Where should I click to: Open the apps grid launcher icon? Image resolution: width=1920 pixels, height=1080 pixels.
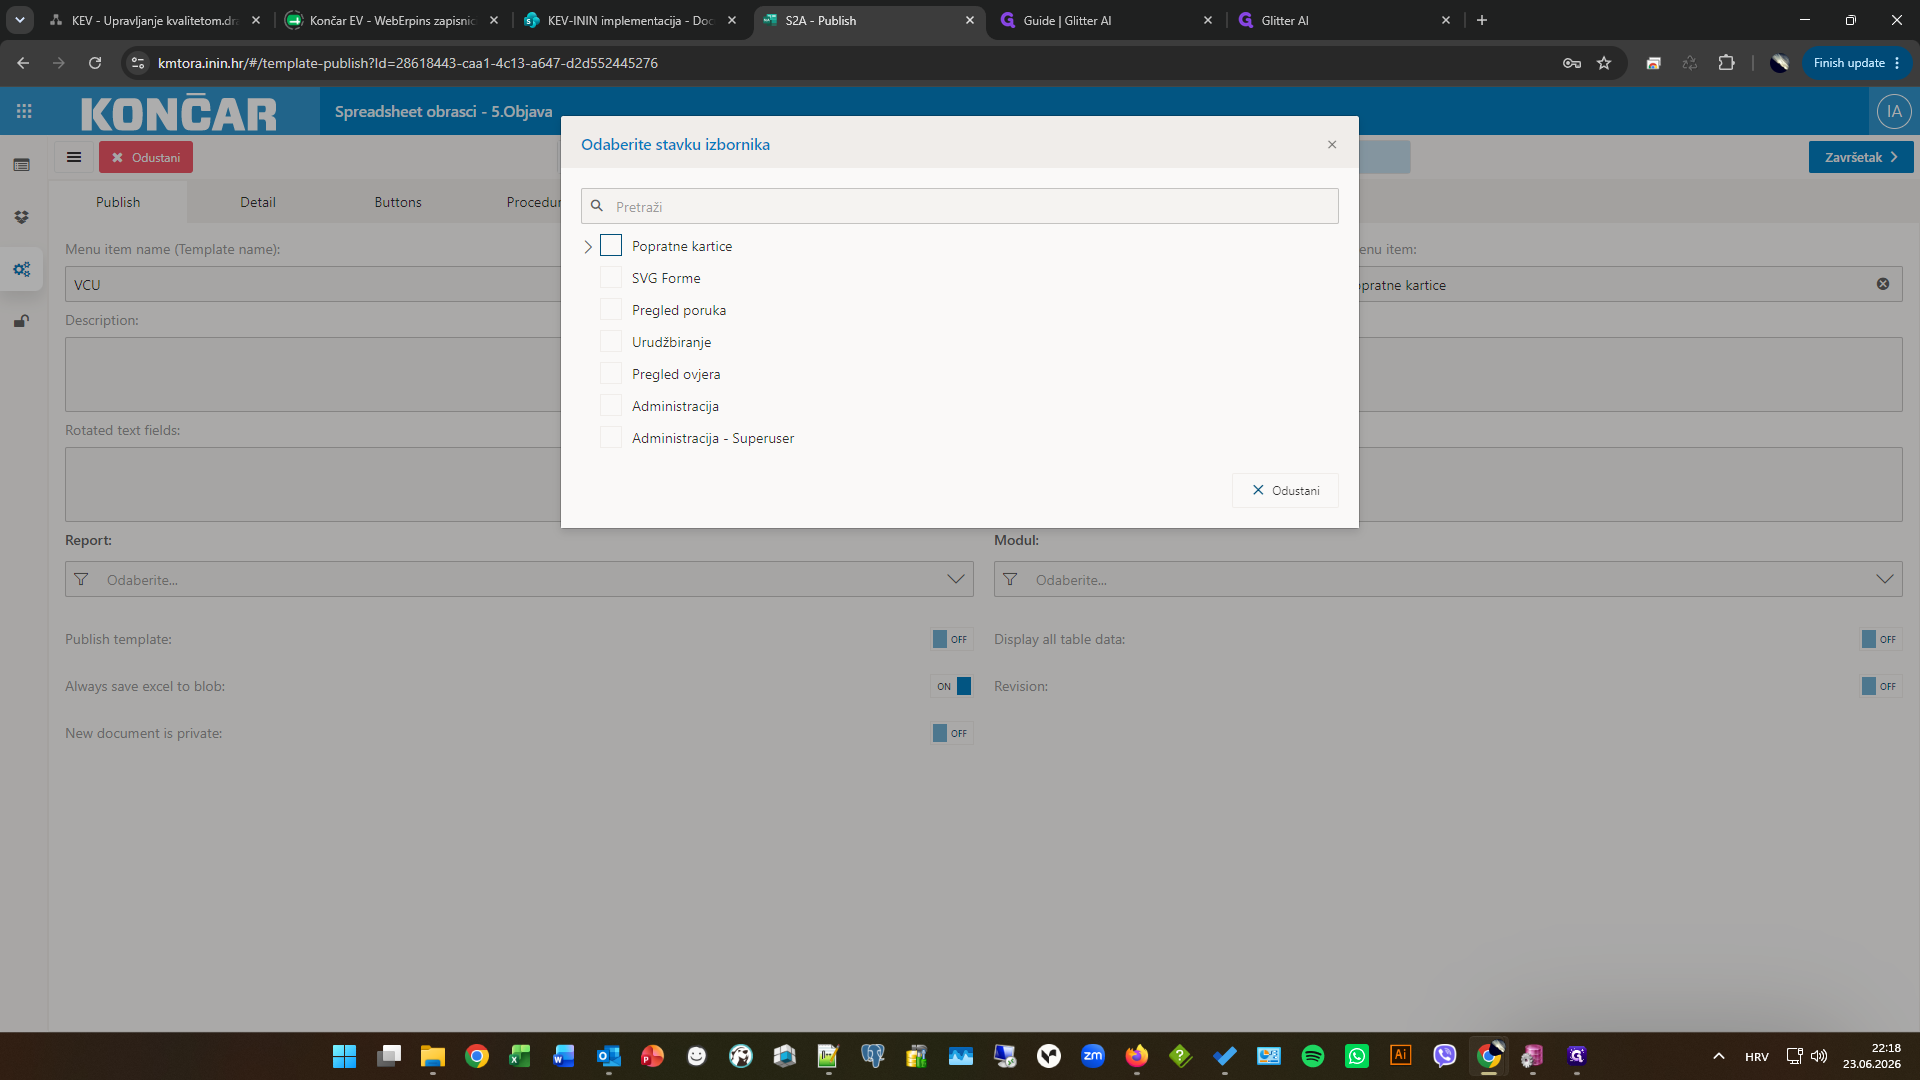click(x=24, y=111)
